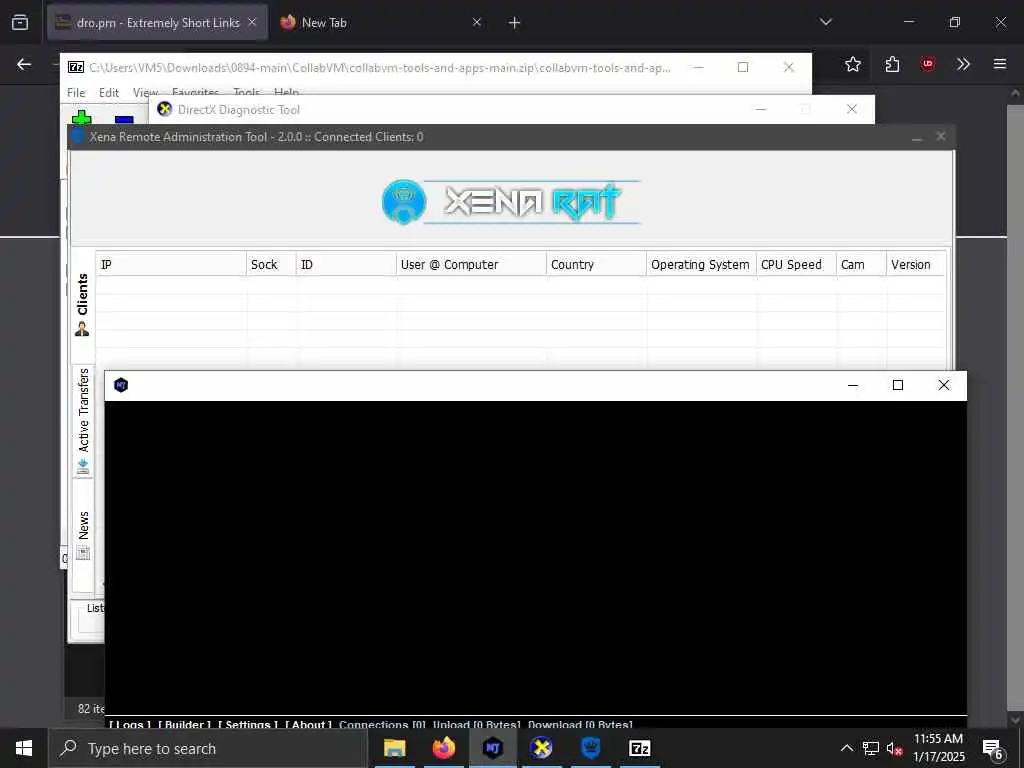This screenshot has height=768, width=1024.
Task: Sort by the CPU Speed column header
Action: (x=796, y=264)
